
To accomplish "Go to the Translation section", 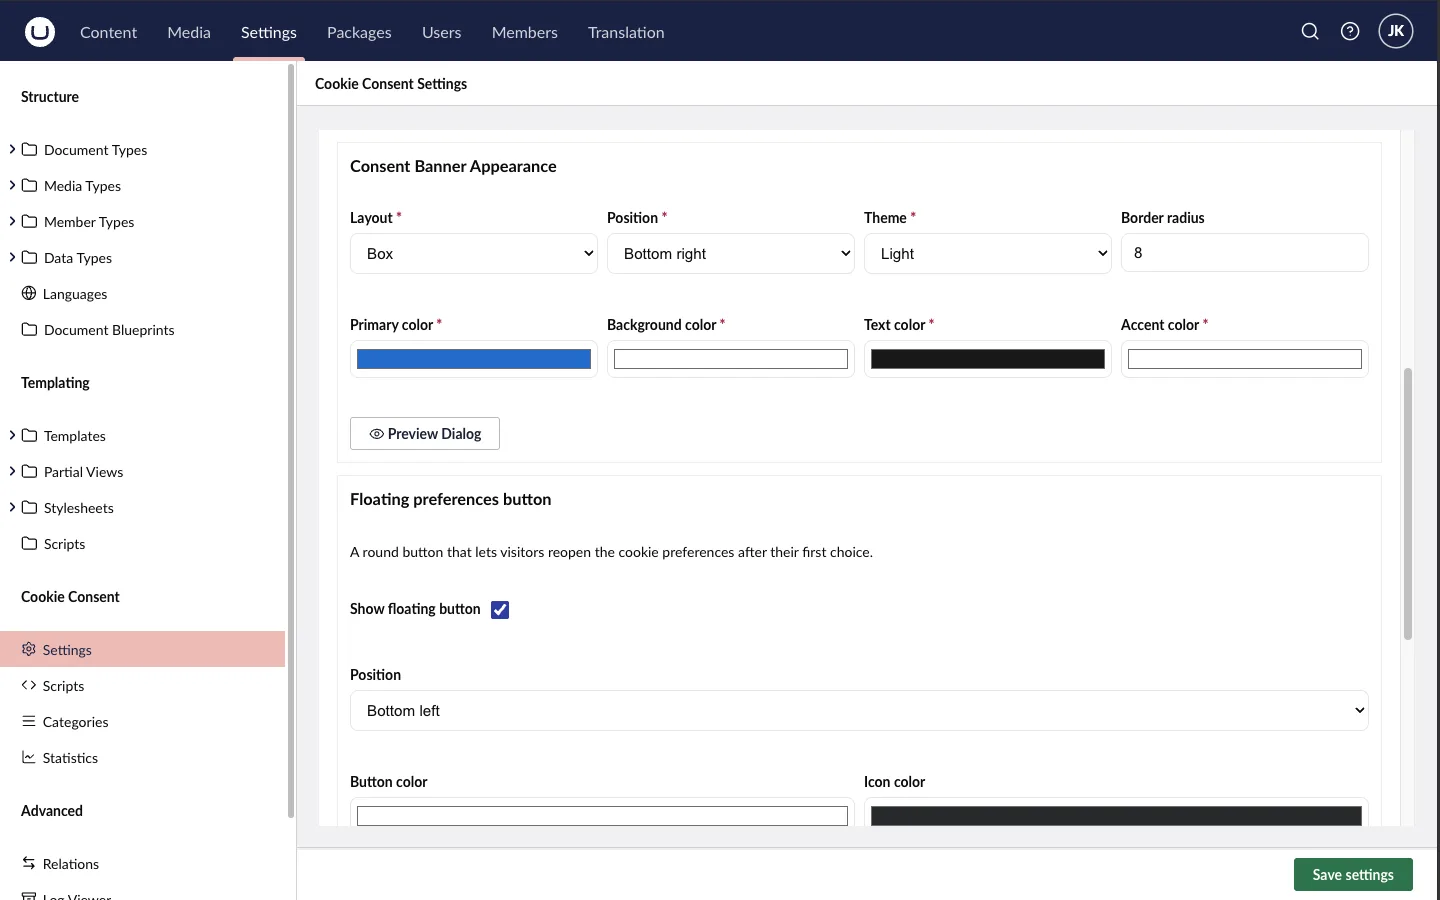I will click(x=626, y=32).
